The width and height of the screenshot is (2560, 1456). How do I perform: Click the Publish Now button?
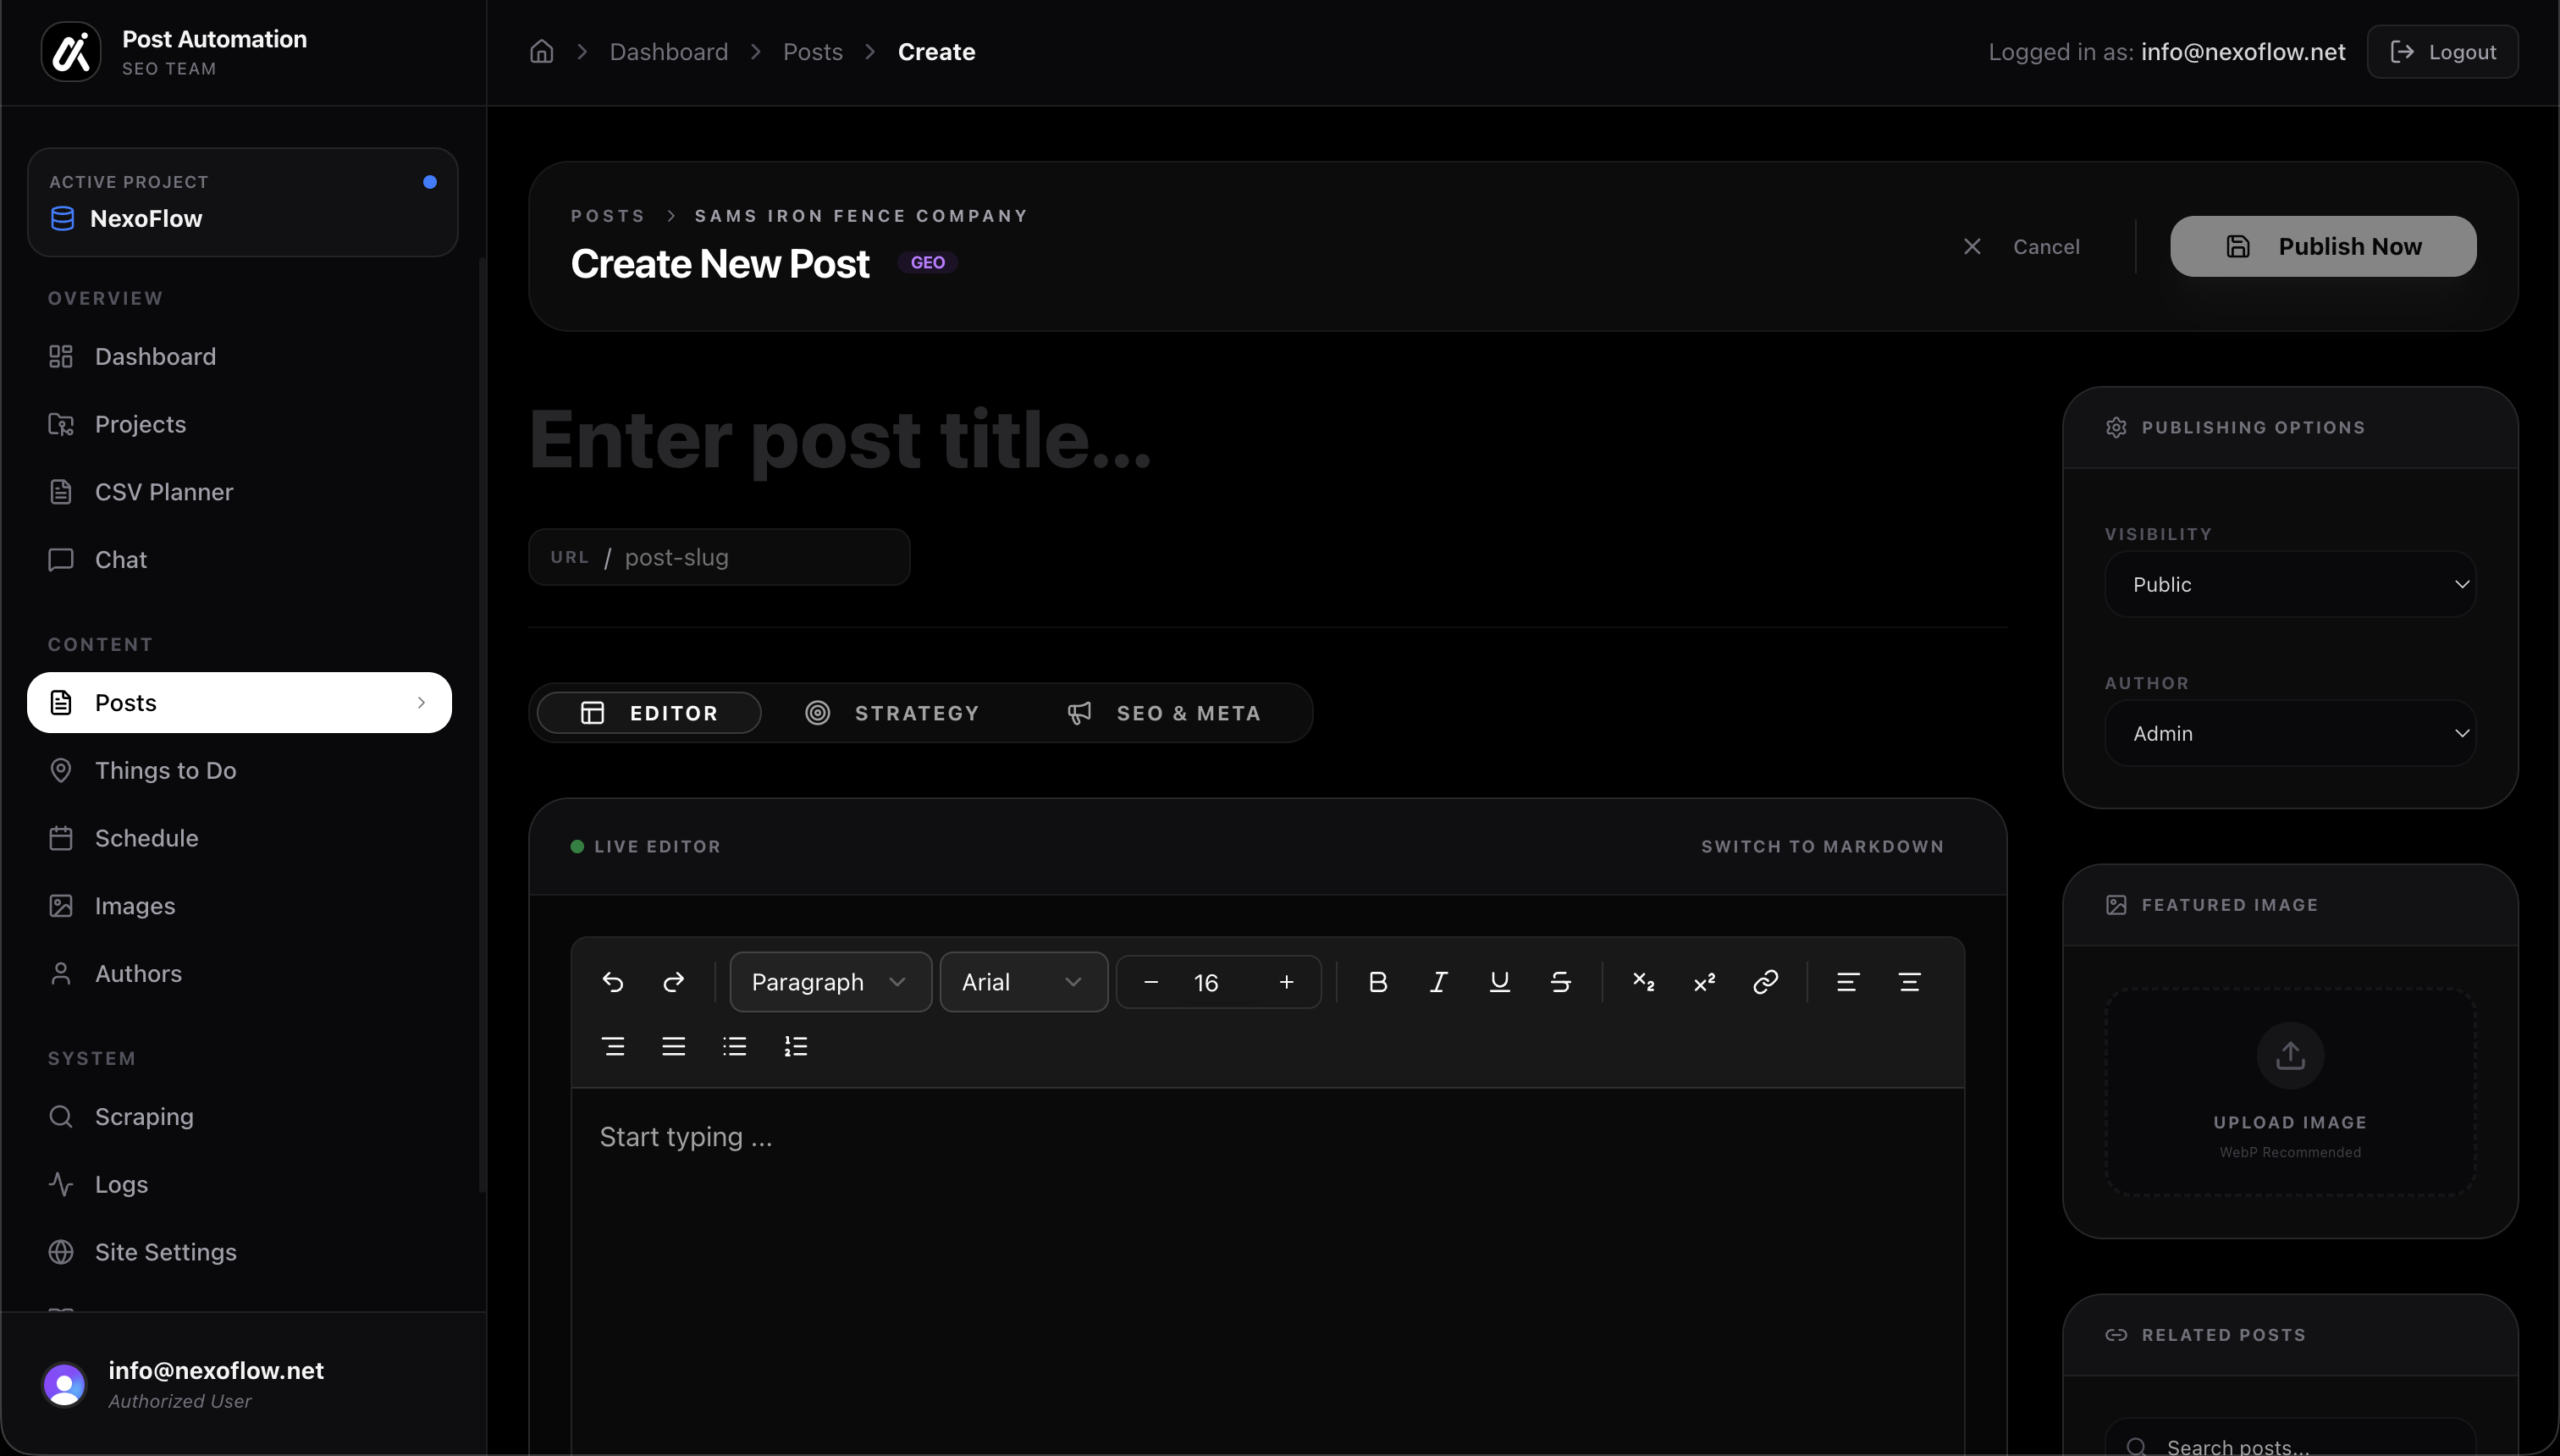(2322, 246)
